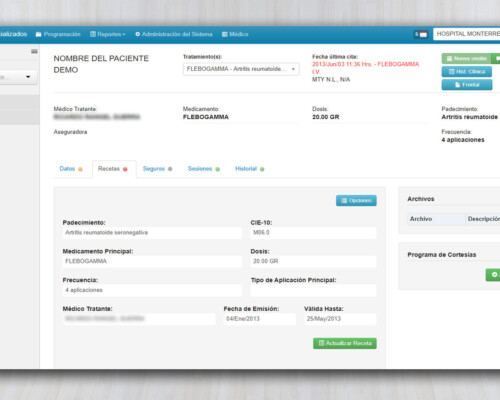Expand the Reportes dropdown menu
500x400 pixels.
[x=108, y=34]
